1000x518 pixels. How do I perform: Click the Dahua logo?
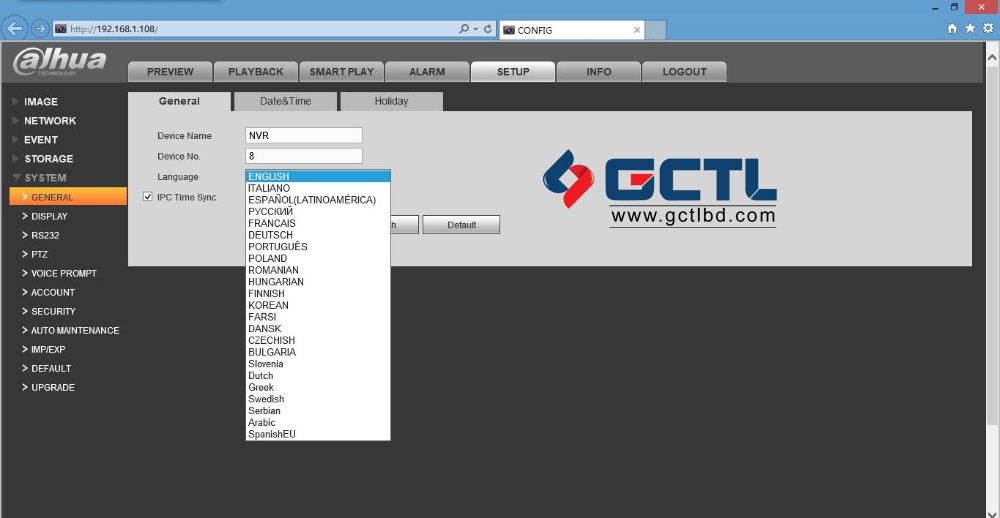click(60, 62)
